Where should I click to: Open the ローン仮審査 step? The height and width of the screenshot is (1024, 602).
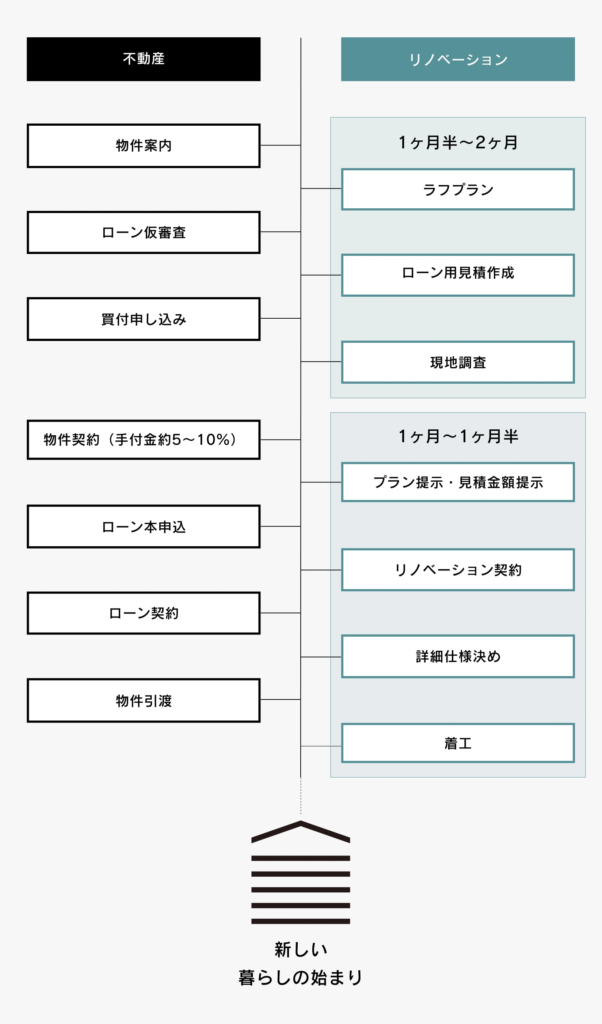pos(143,232)
